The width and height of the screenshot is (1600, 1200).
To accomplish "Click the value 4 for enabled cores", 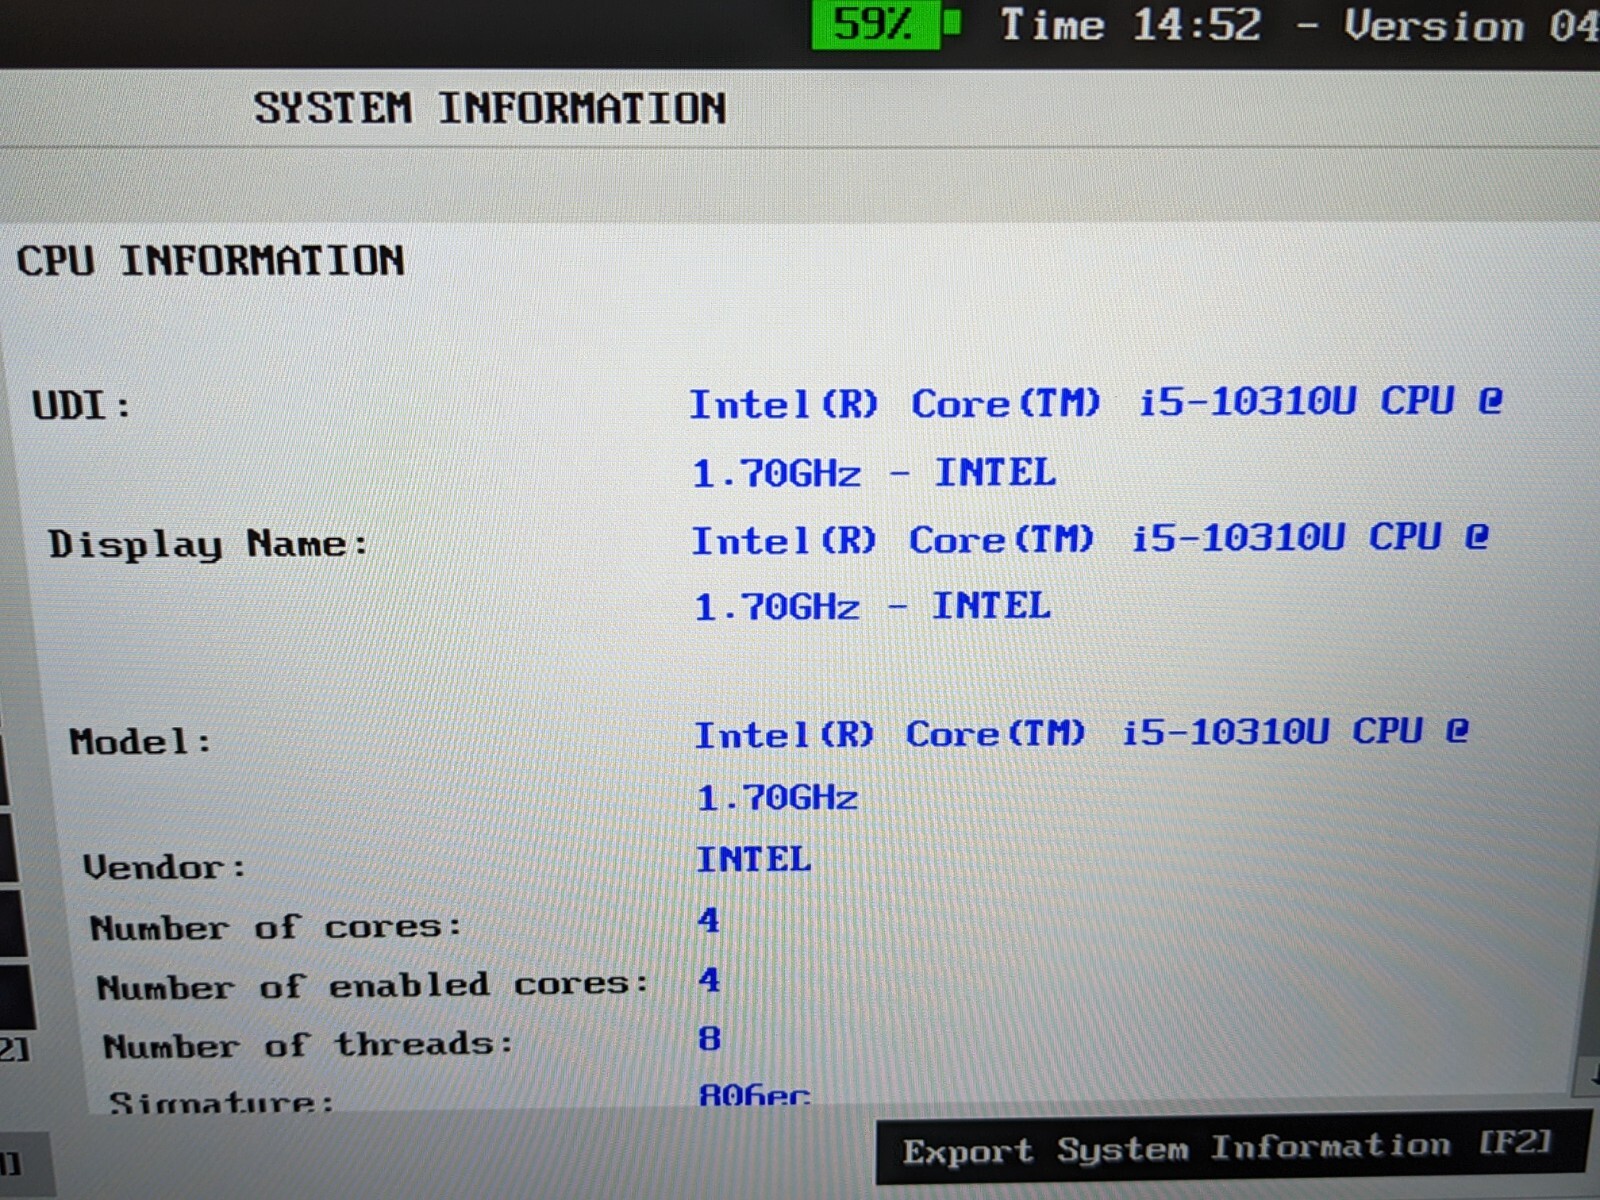I will (709, 979).
